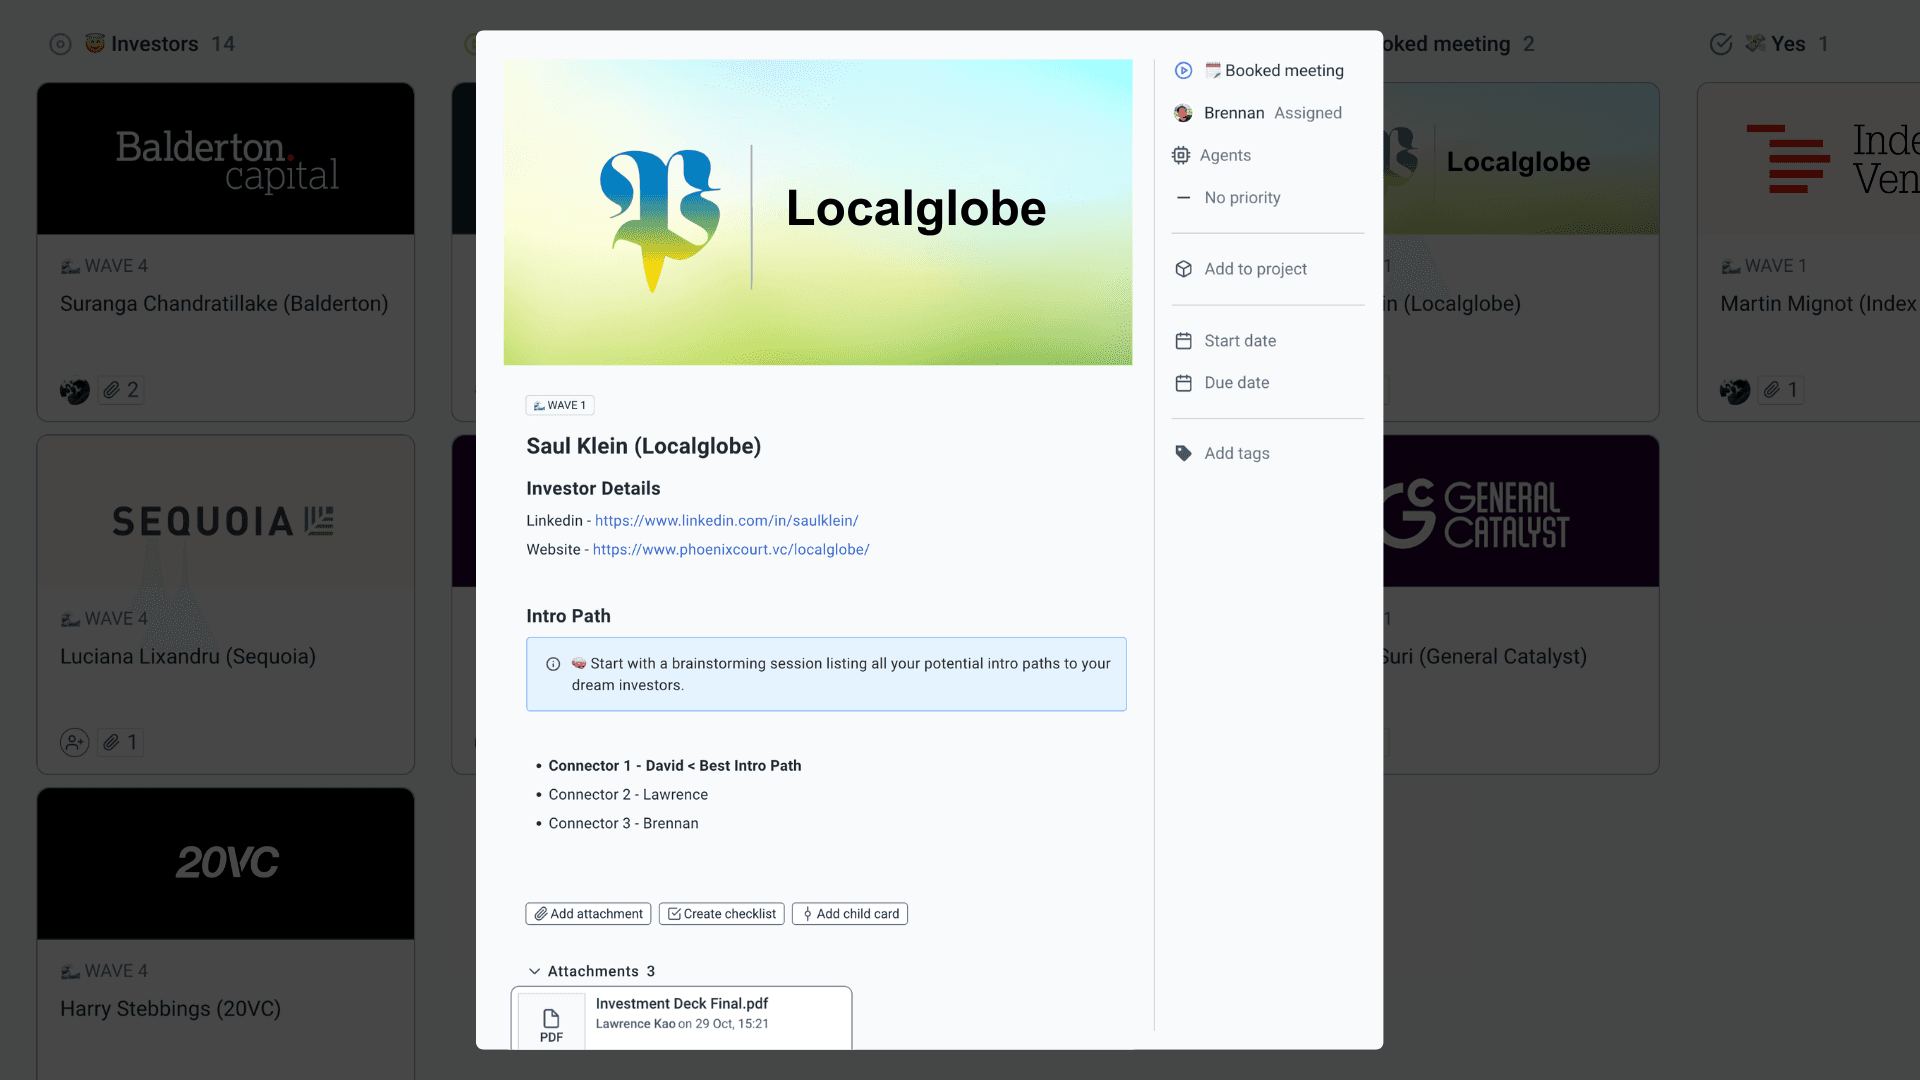Click the Start date calendar icon
Image resolution: width=1920 pixels, height=1080 pixels.
coord(1183,341)
